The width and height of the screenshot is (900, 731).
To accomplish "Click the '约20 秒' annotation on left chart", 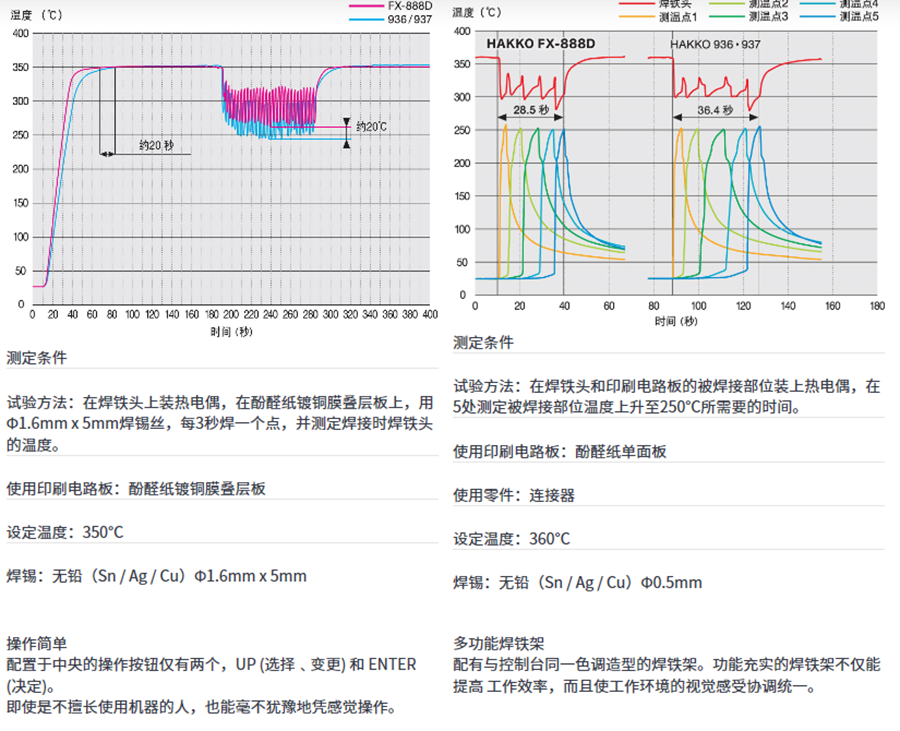I will point(156,145).
